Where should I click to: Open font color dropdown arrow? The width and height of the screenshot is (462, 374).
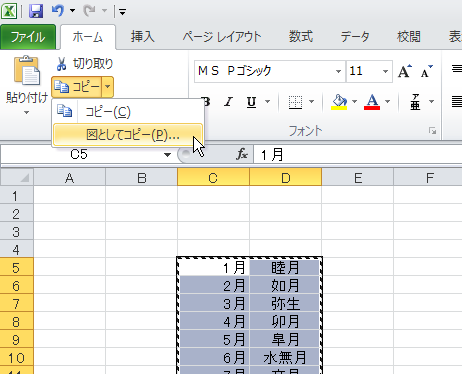[387, 101]
